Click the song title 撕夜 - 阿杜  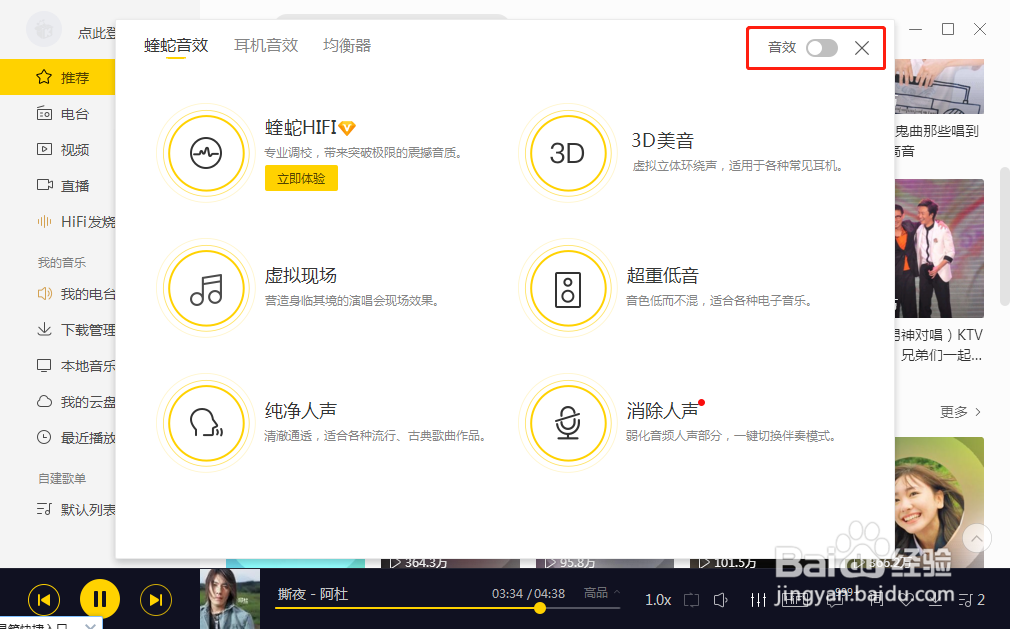point(312,594)
